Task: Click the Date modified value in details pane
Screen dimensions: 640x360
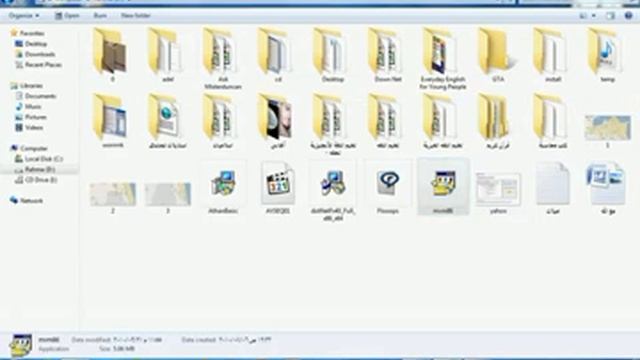Action: [x=138, y=340]
